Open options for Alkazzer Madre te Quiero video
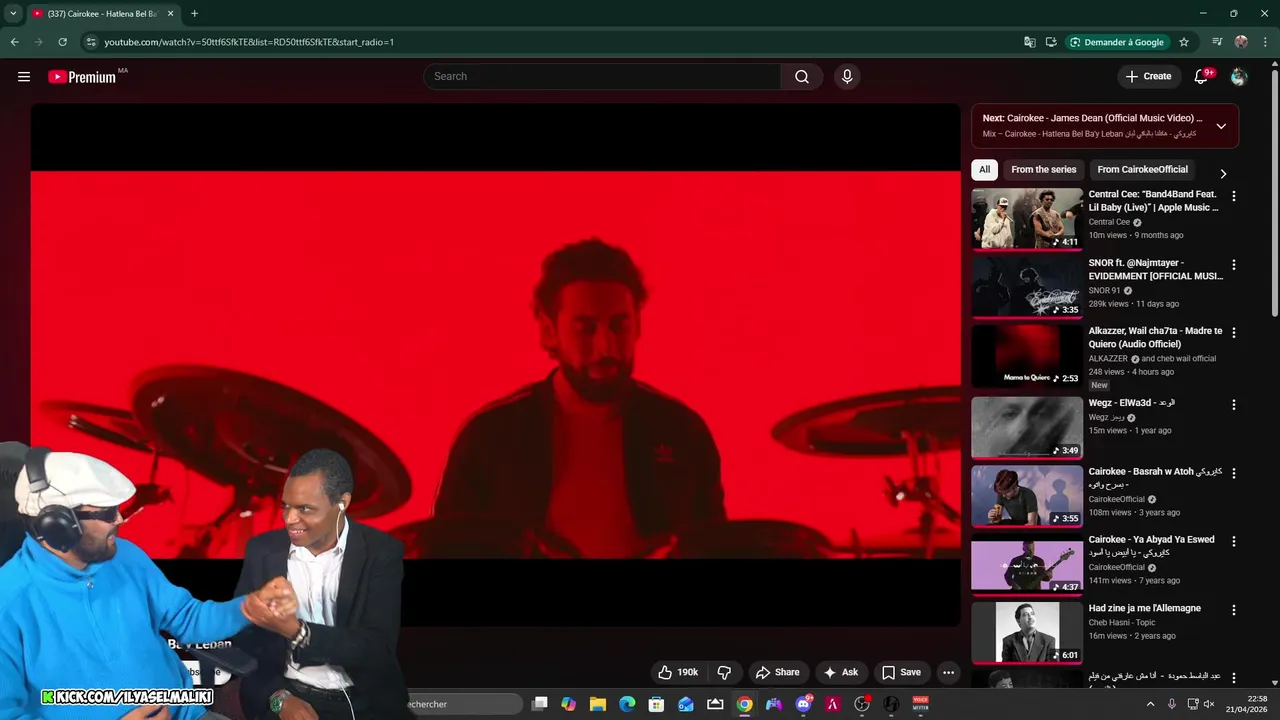The height and width of the screenshot is (720, 1280). [1233, 332]
